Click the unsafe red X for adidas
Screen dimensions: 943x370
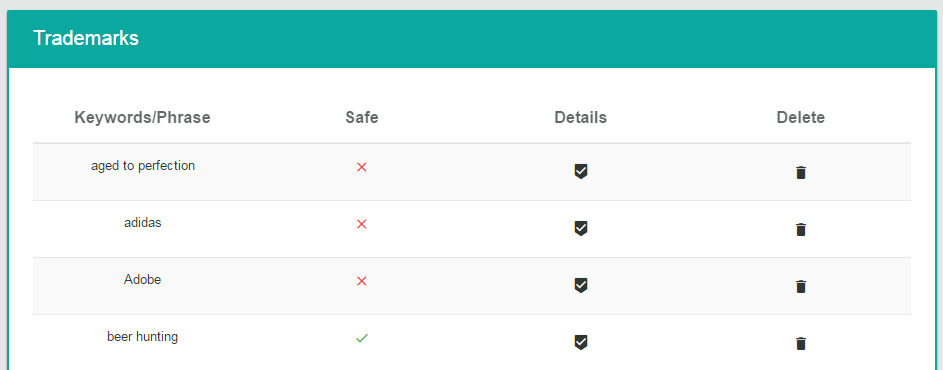pos(361,224)
